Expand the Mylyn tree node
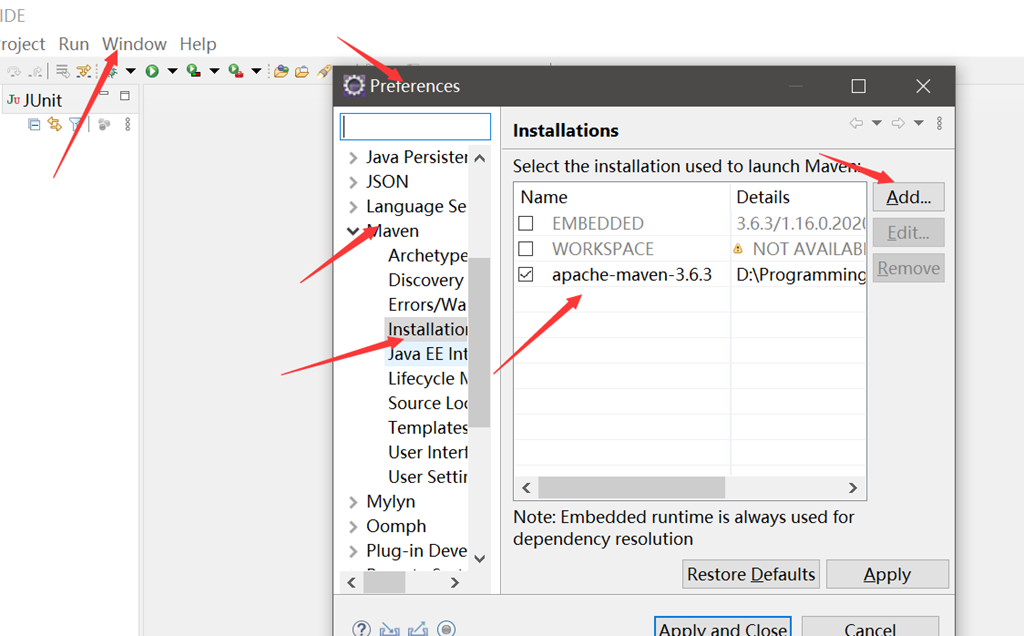1024x636 pixels. click(353, 501)
